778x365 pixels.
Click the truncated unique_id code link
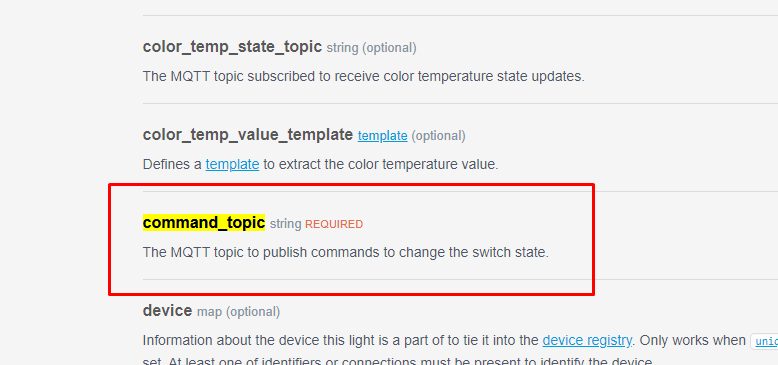(766, 341)
